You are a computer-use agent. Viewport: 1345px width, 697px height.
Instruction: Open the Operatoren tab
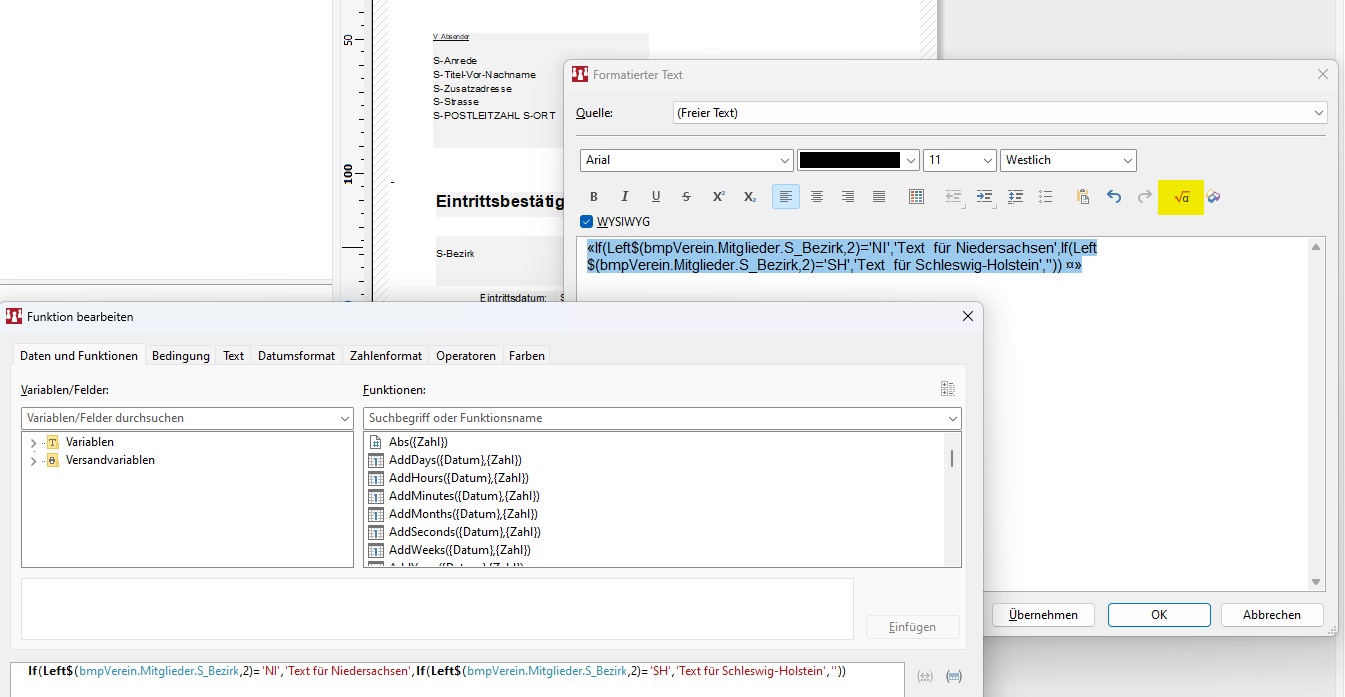465,356
